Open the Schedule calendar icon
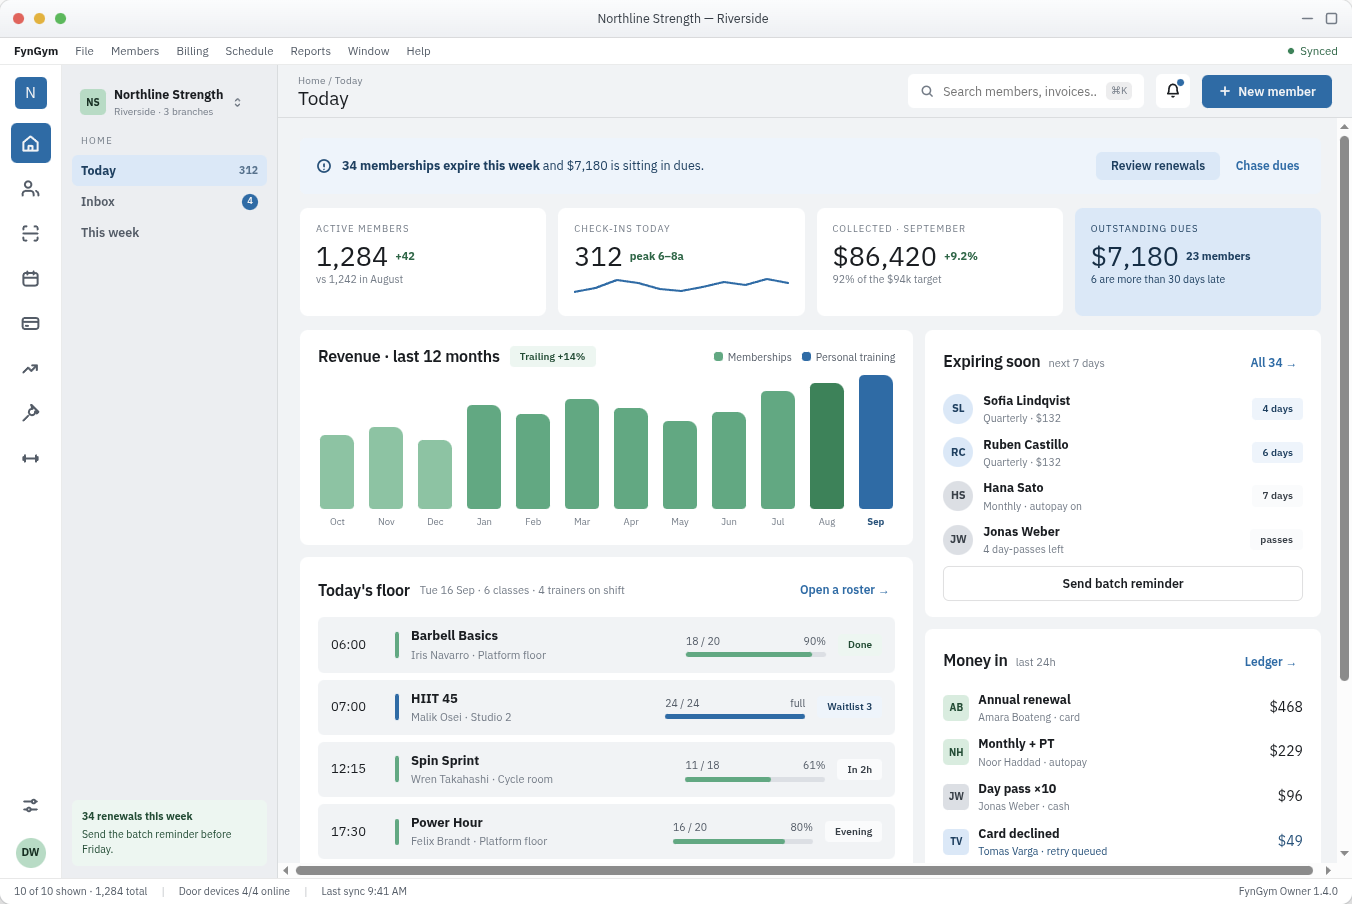The image size is (1352, 904). [x=31, y=278]
